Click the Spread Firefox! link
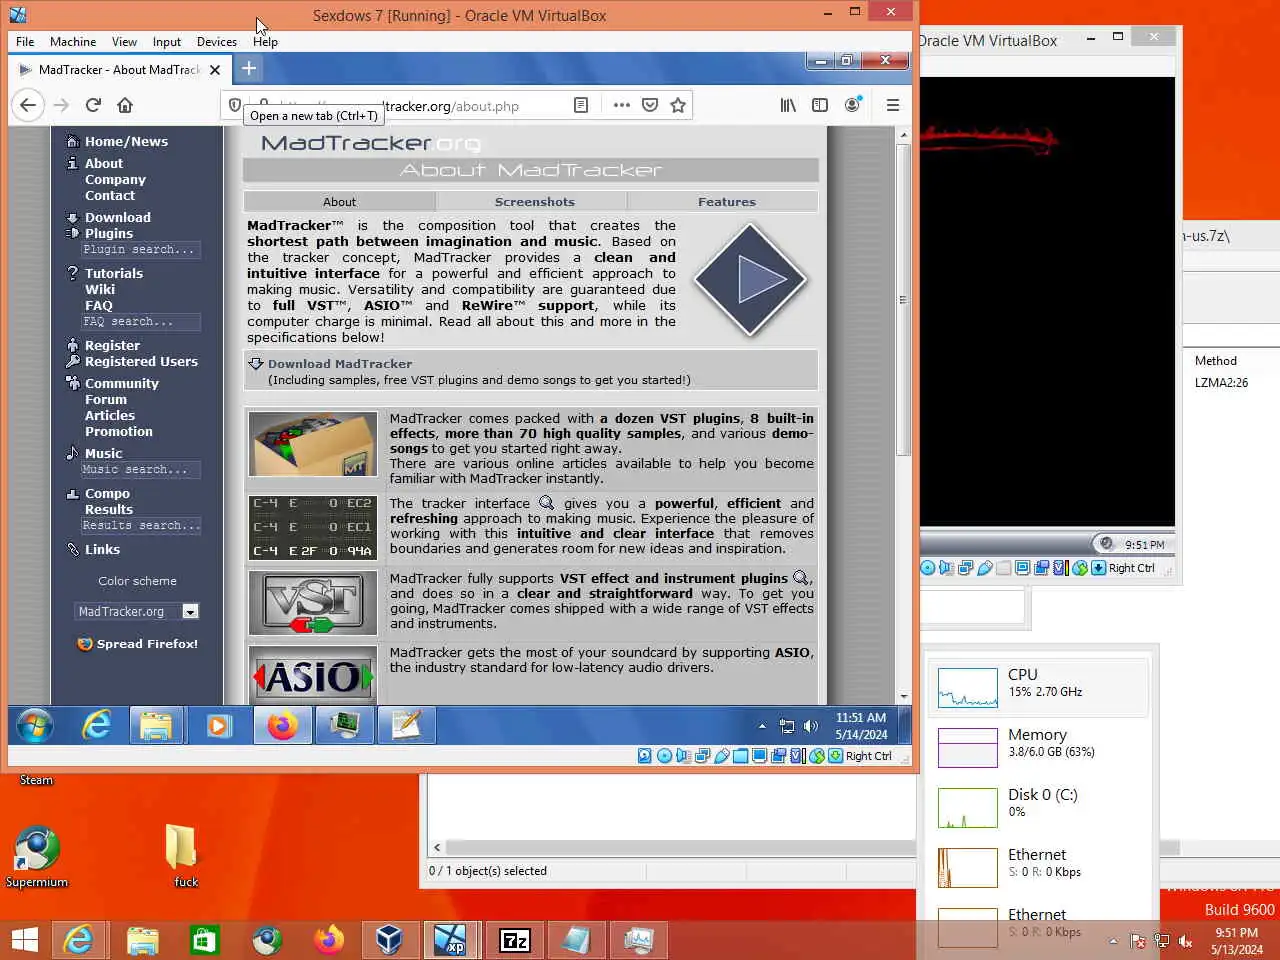 [x=147, y=644]
